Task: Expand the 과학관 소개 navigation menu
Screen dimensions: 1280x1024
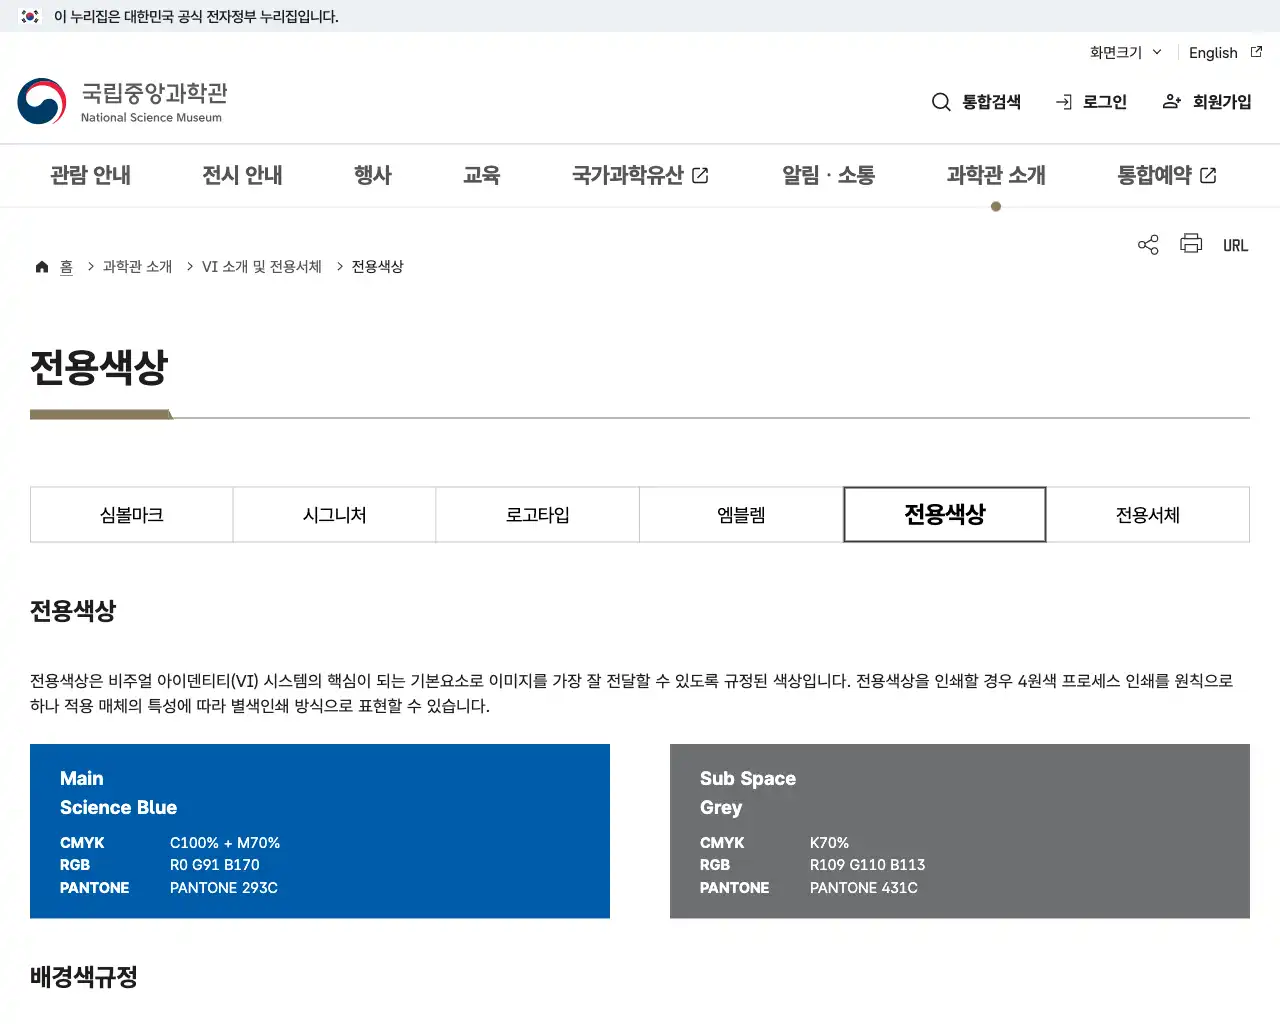Action: (995, 175)
